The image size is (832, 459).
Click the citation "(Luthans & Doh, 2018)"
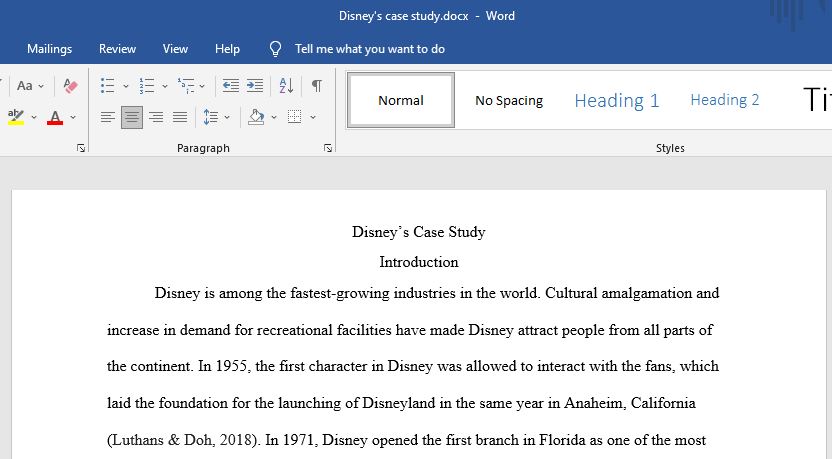point(184,440)
